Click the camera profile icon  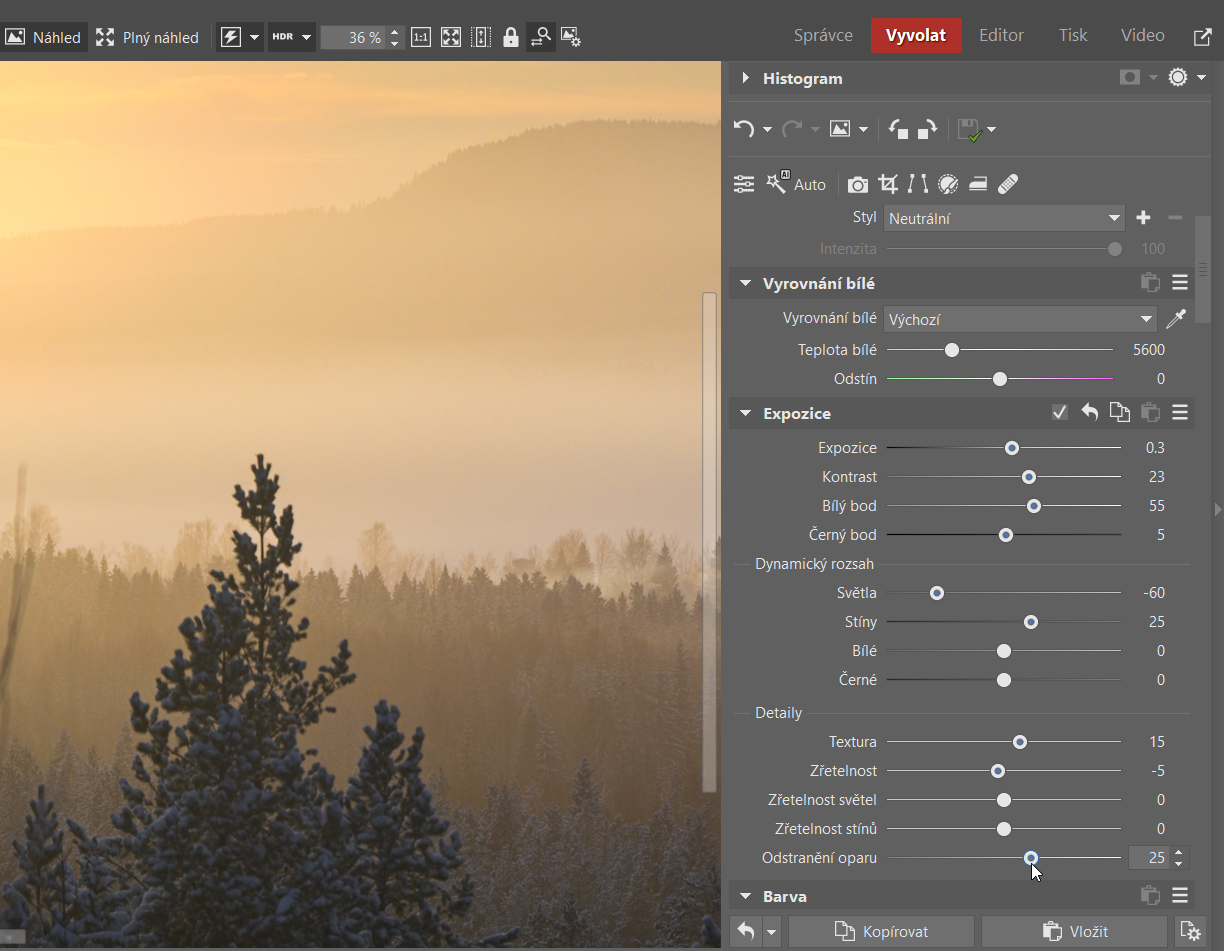coord(857,184)
